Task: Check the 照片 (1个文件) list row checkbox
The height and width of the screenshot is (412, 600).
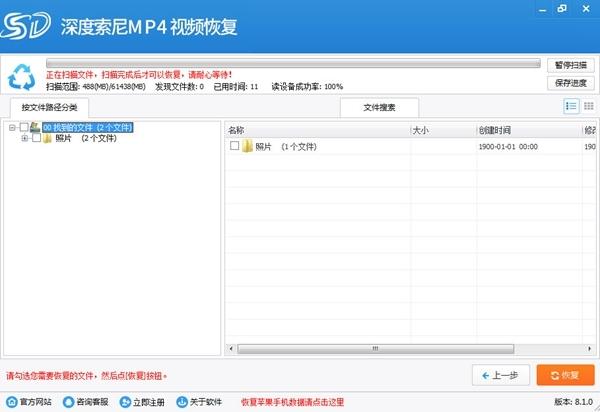Action: tap(235, 145)
